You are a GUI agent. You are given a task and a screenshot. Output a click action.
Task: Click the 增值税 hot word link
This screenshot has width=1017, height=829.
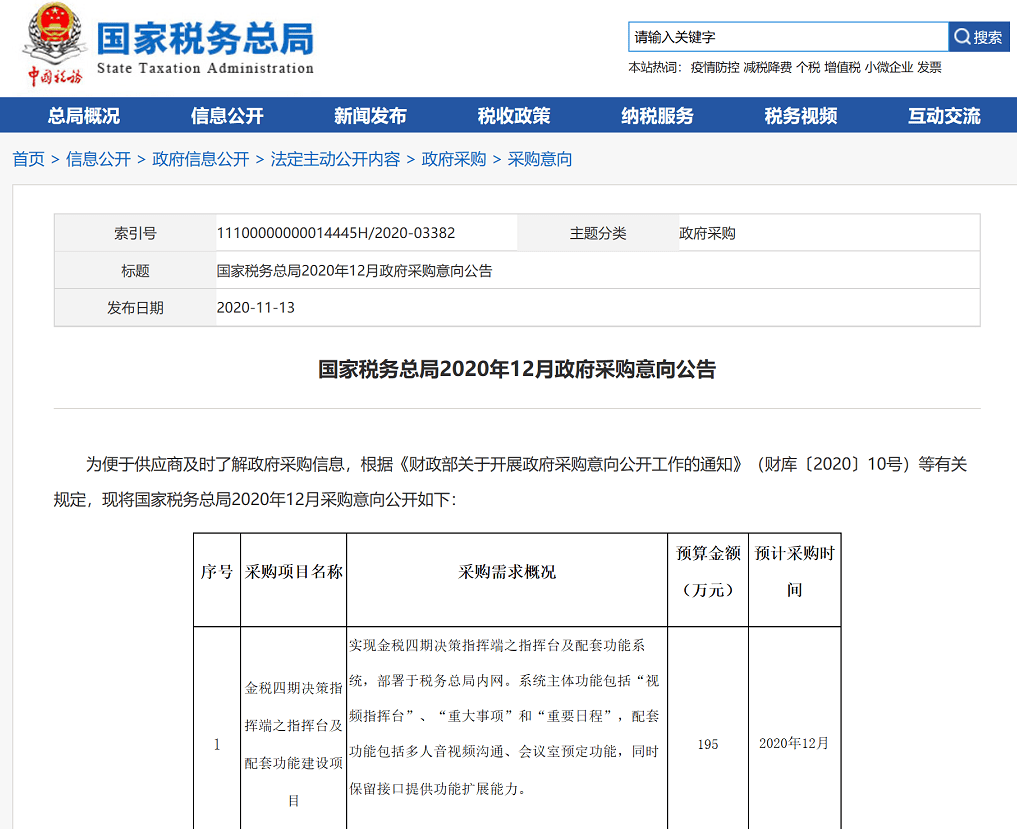[x=842, y=68]
